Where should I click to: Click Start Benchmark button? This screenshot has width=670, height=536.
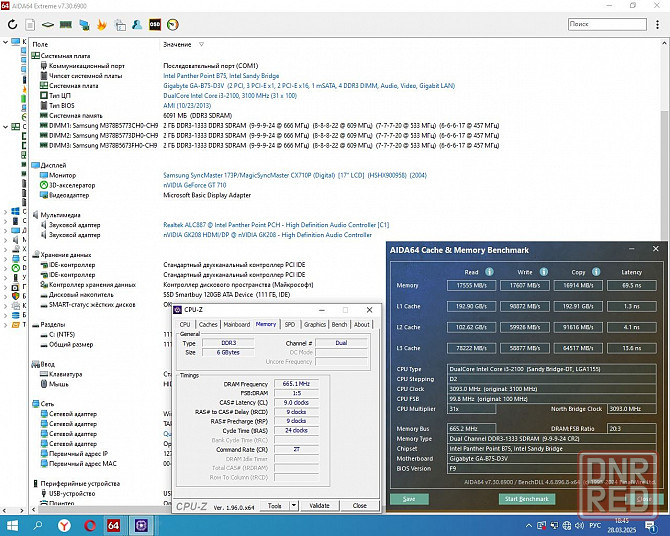pyautogui.click(x=526, y=499)
